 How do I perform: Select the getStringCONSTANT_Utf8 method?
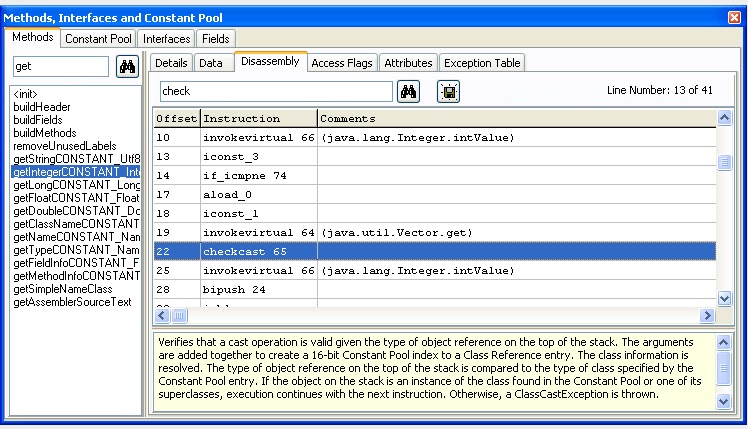pos(76,158)
